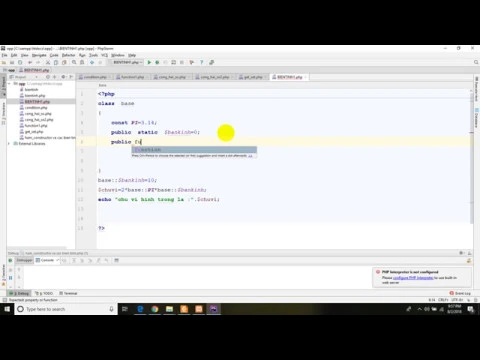Click the Pause program icon in debug panel
This screenshot has width=480, height=360.
point(10,278)
